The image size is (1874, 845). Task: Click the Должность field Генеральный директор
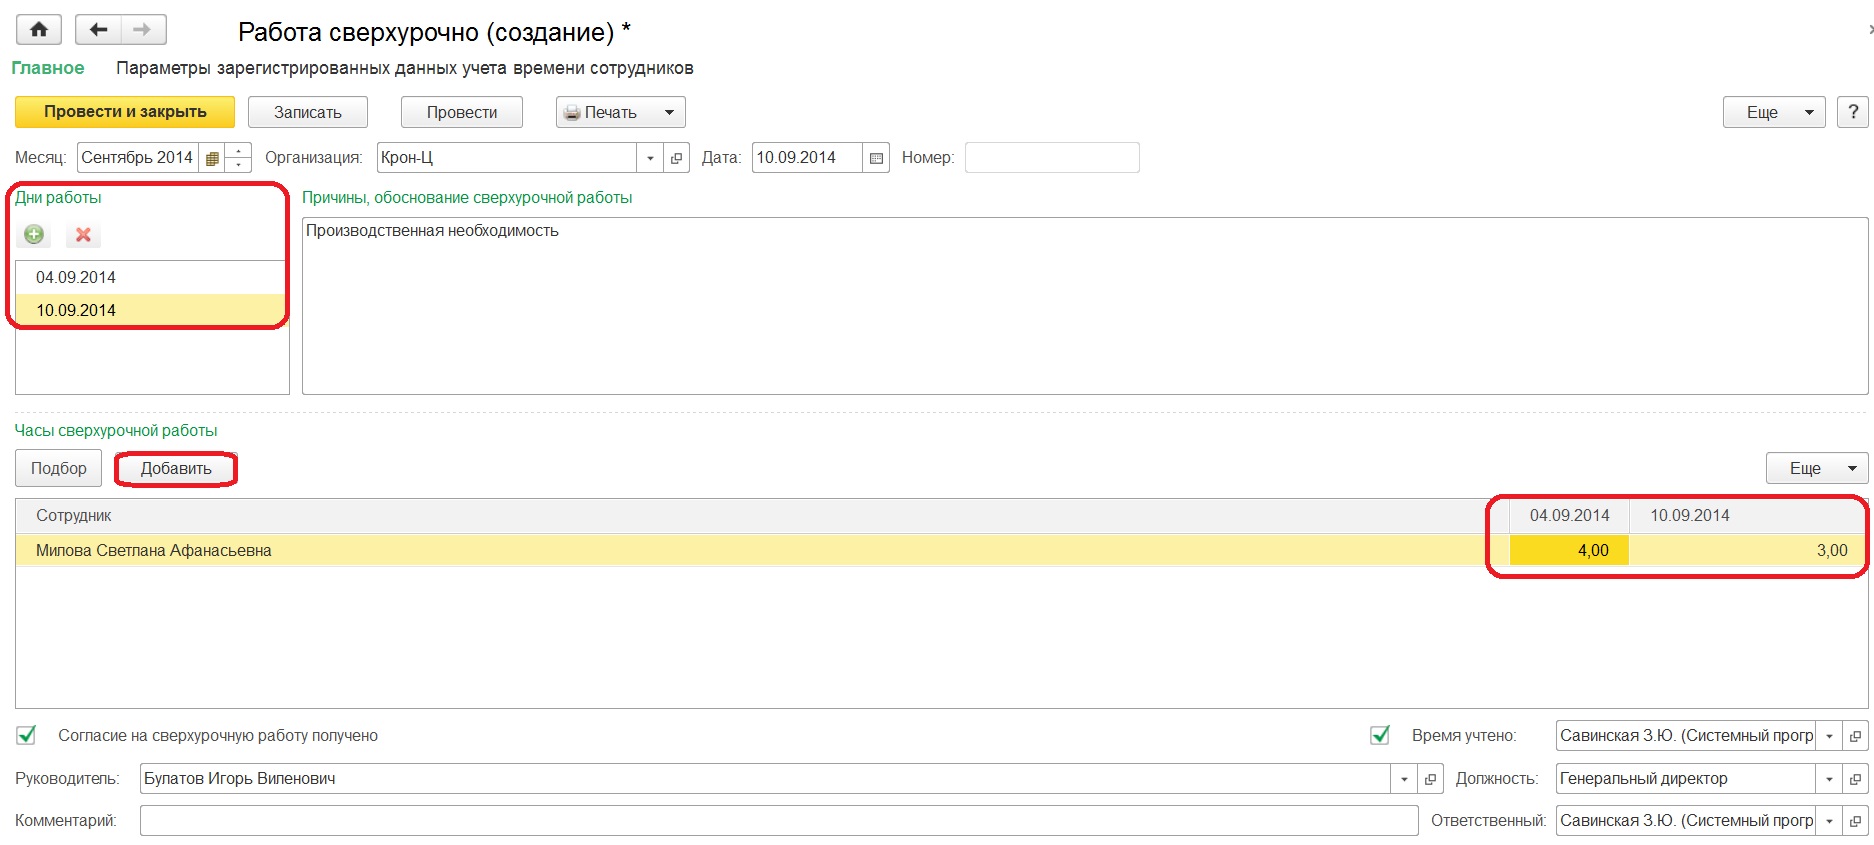[x=1685, y=779]
